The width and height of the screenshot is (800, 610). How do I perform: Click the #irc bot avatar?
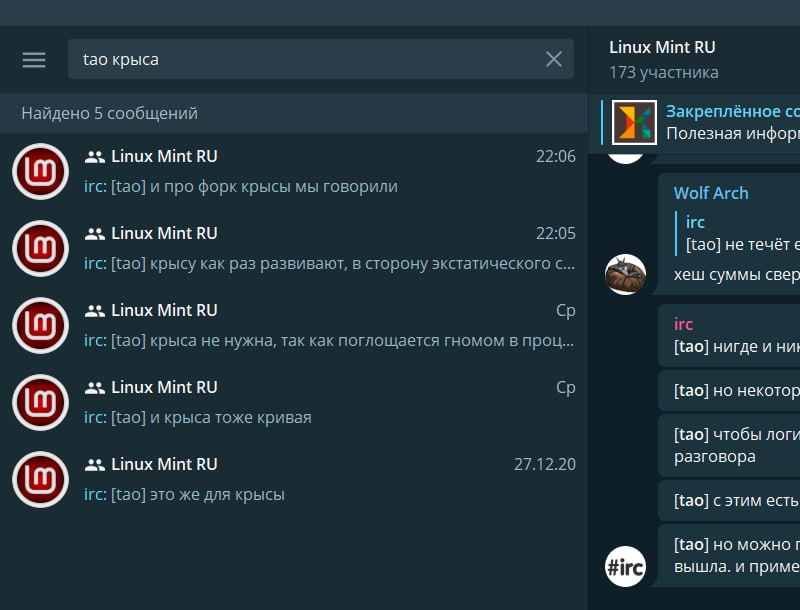click(x=626, y=567)
